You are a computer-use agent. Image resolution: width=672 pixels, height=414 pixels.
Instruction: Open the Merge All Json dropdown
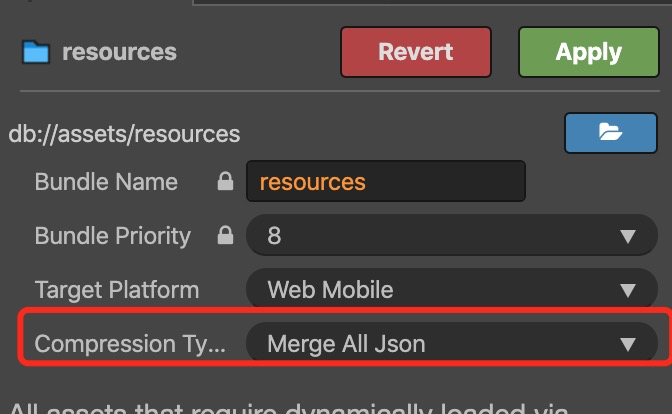click(440, 345)
